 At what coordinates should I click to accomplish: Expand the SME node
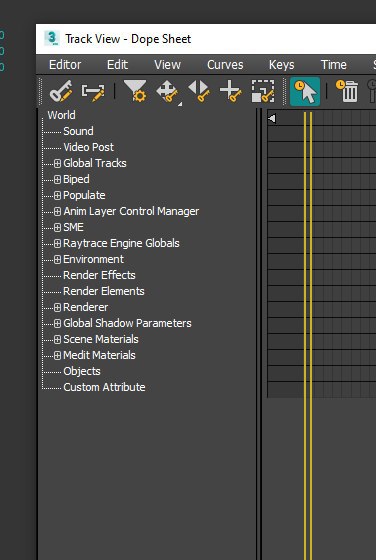57,228
